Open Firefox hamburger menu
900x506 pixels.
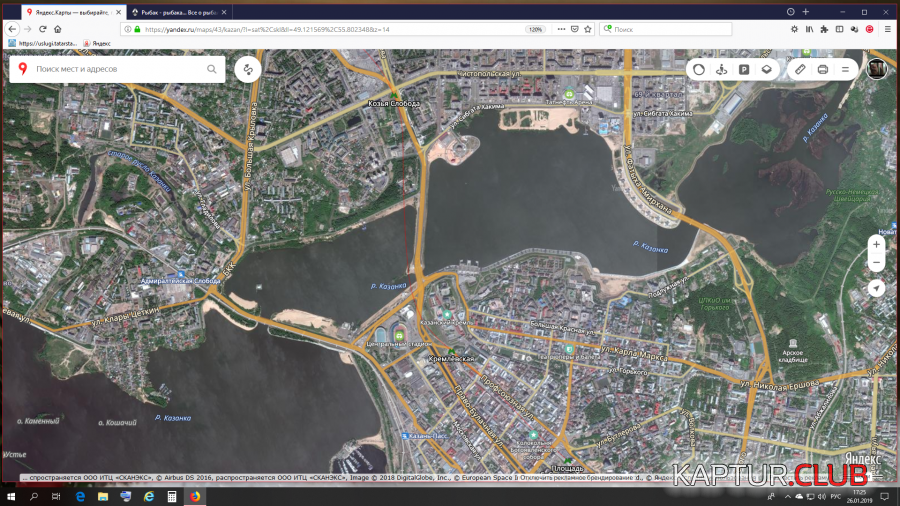point(886,29)
